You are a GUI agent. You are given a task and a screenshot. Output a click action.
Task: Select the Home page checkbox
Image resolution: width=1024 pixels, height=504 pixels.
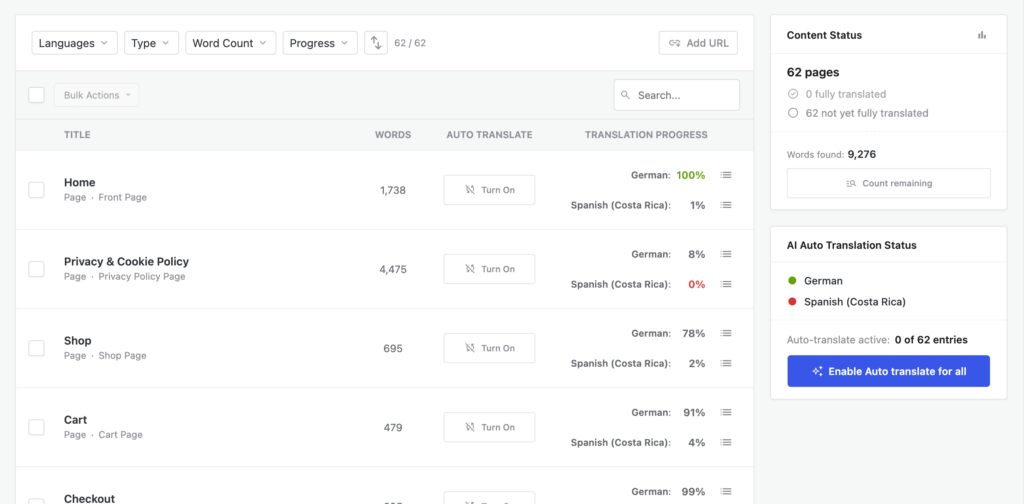tap(37, 190)
